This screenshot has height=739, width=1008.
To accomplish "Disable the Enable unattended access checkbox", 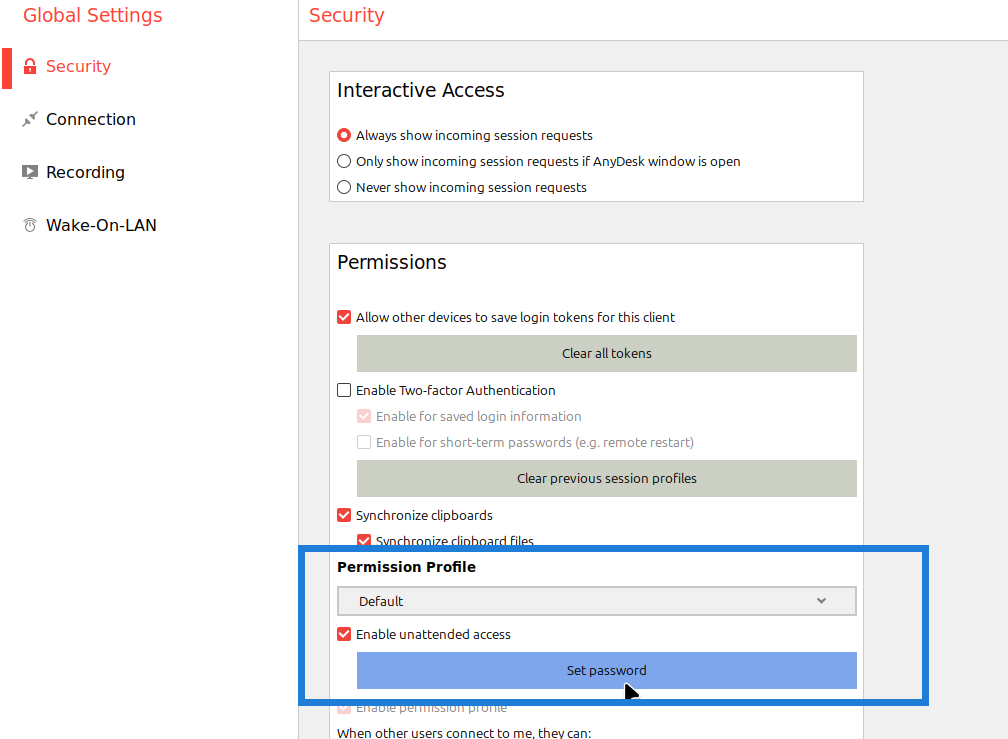I will 344,634.
